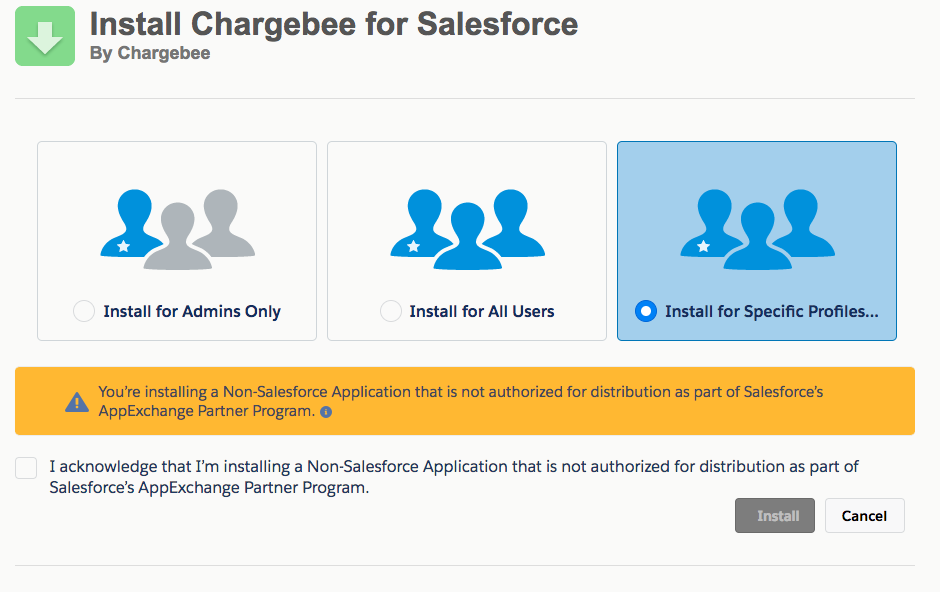This screenshot has width=940, height=592.
Task: Select the Install for Specific Profiles radio button
Action: pyautogui.click(x=646, y=312)
